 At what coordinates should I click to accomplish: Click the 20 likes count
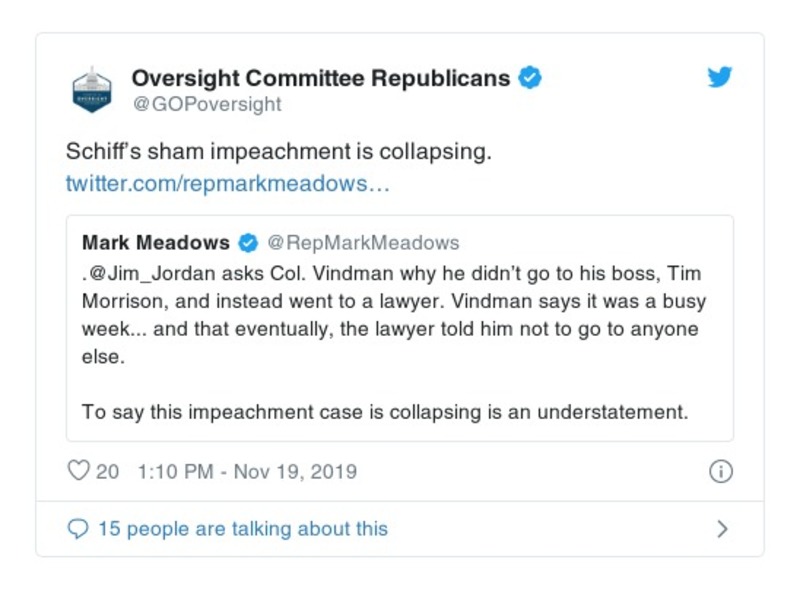(x=107, y=471)
